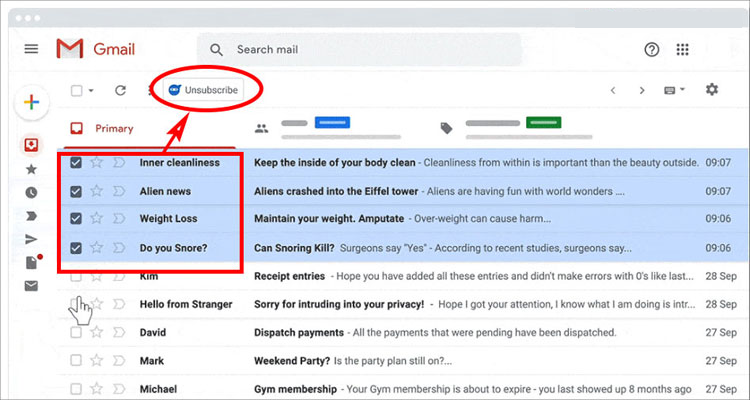The height and width of the screenshot is (400, 750).
Task: Uncheck the Do you Snore? email
Action: coord(76,248)
